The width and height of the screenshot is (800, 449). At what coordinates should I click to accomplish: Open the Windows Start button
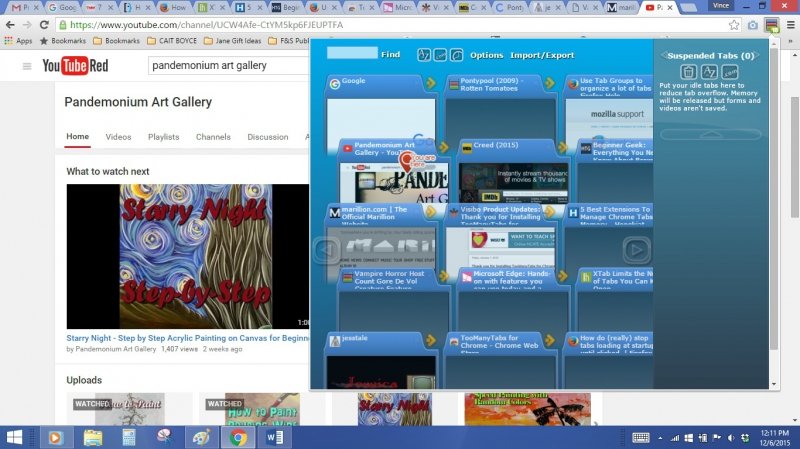coord(14,437)
